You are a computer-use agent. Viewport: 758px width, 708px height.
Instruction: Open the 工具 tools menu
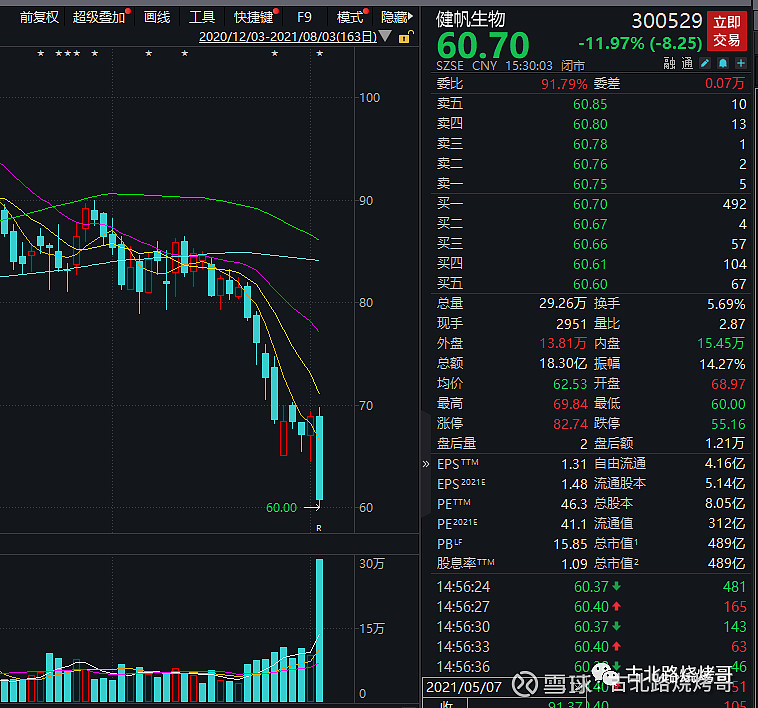pos(202,17)
